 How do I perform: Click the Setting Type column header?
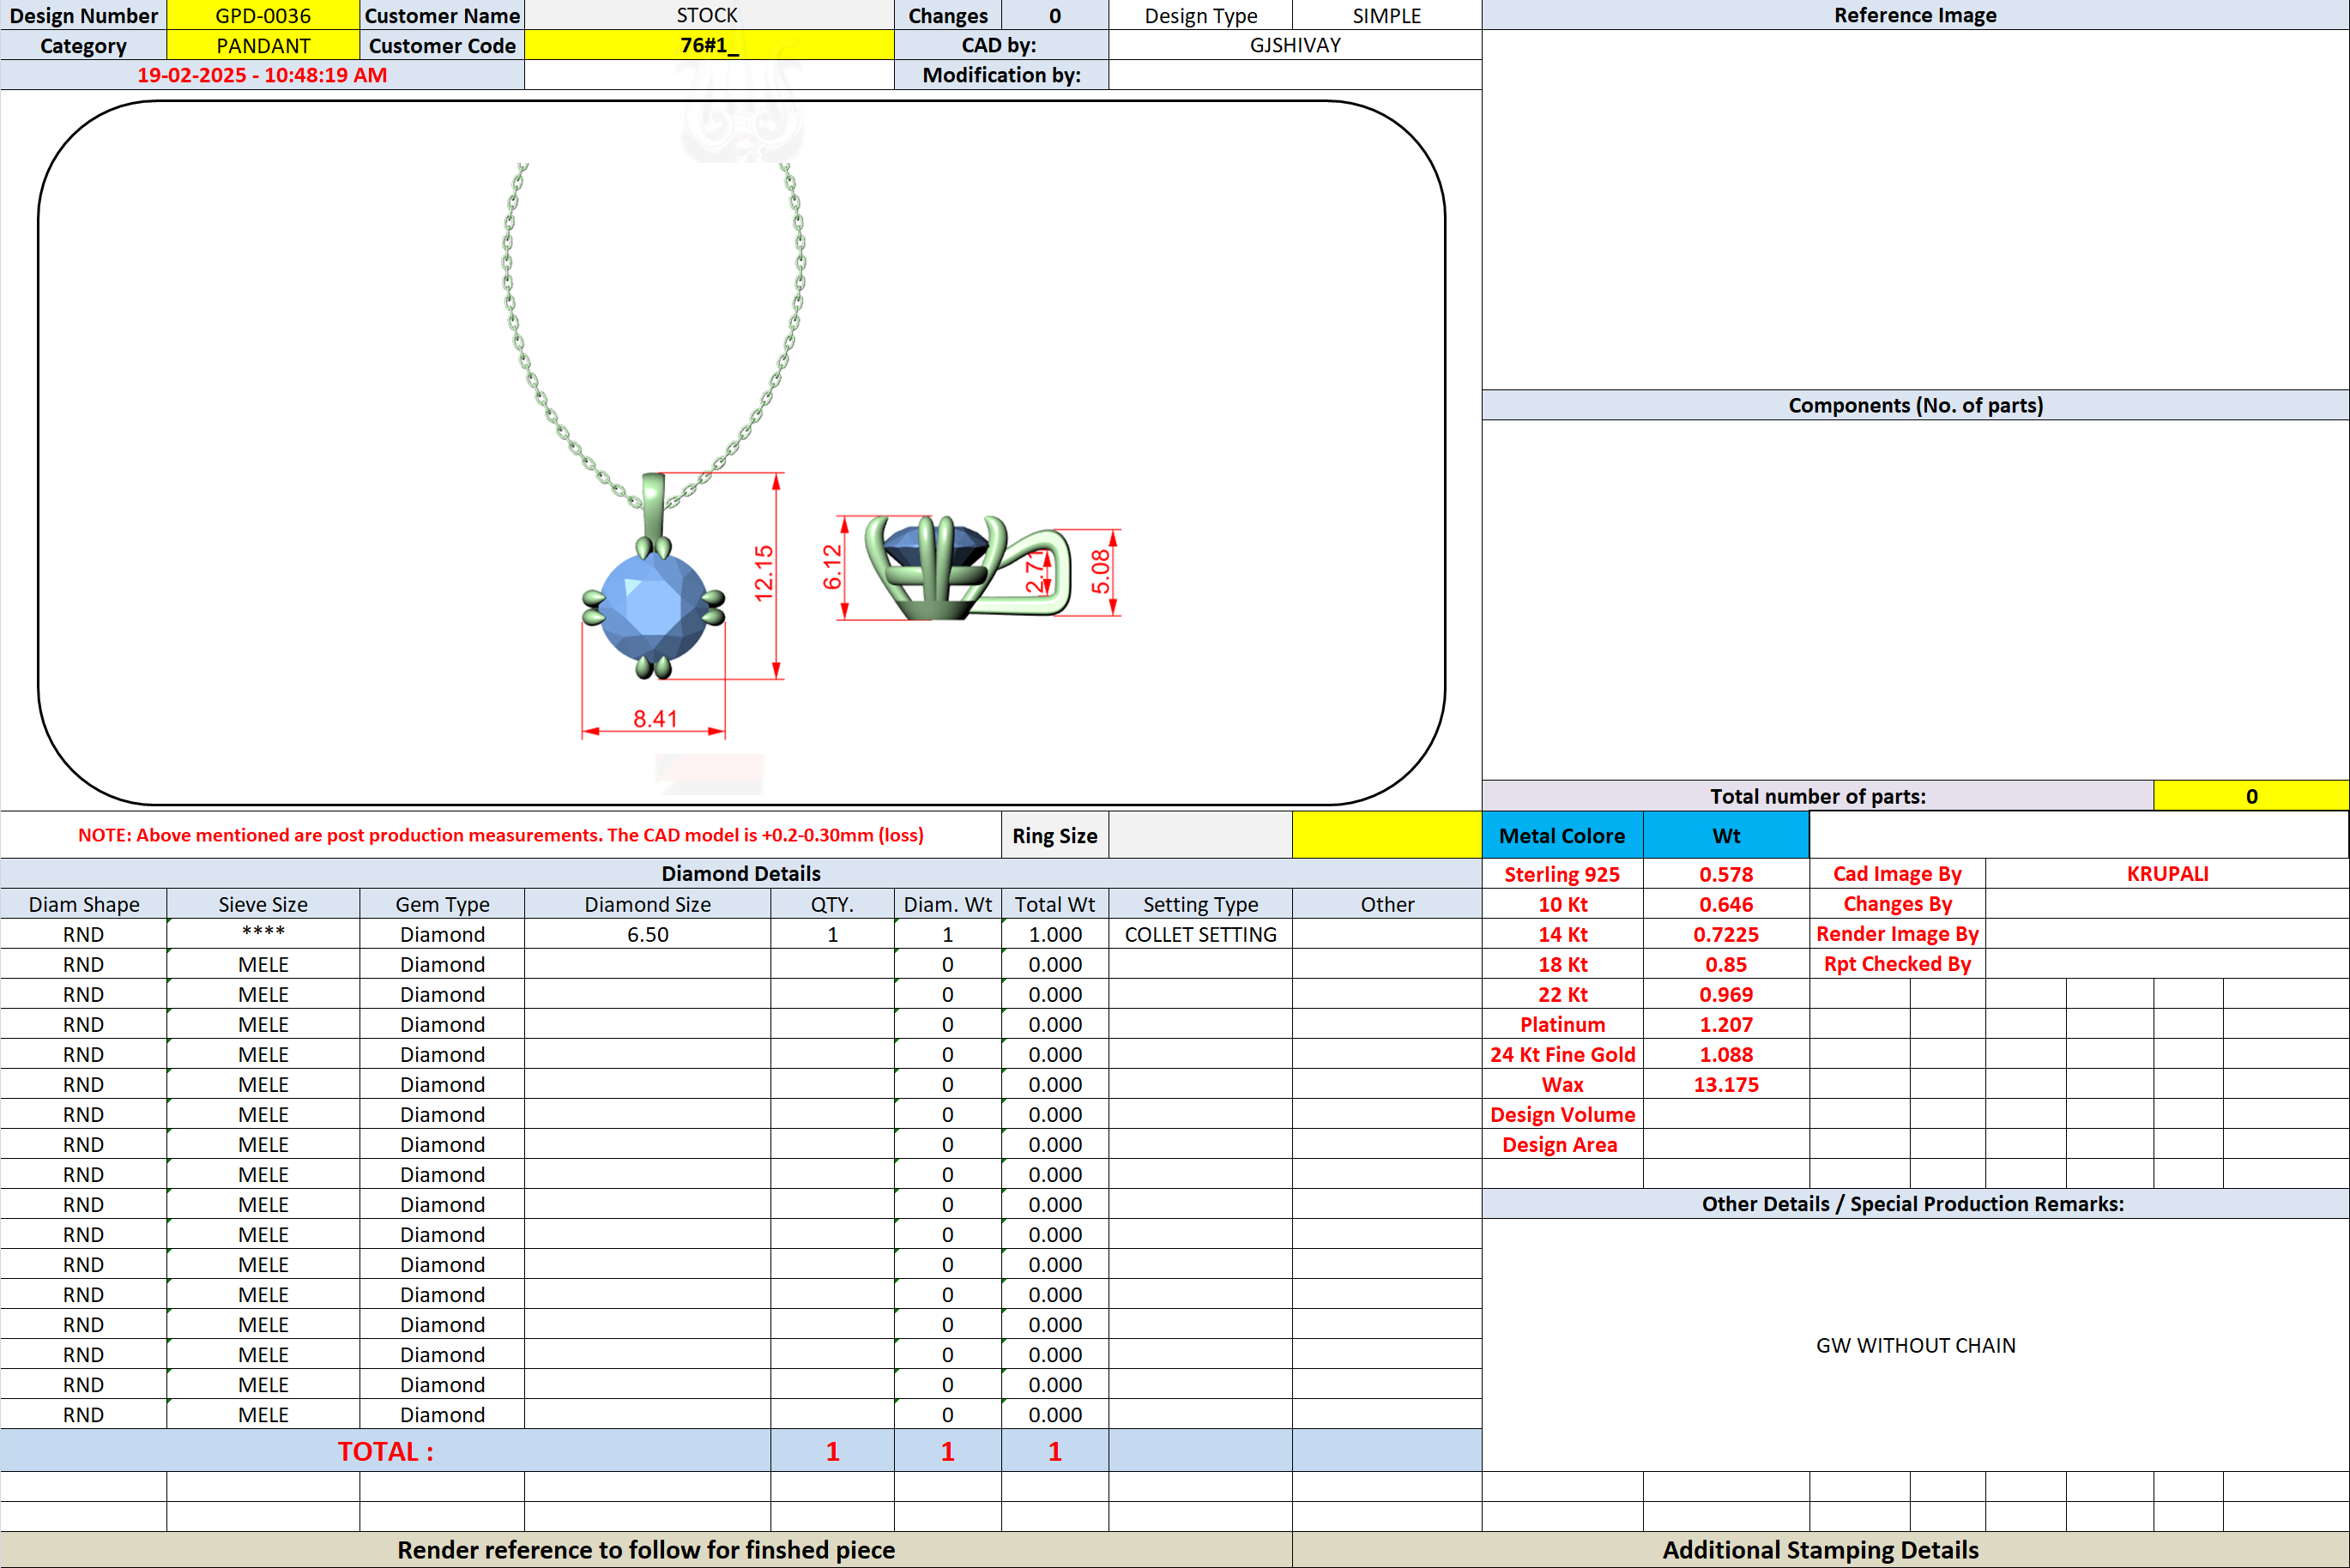(1200, 904)
